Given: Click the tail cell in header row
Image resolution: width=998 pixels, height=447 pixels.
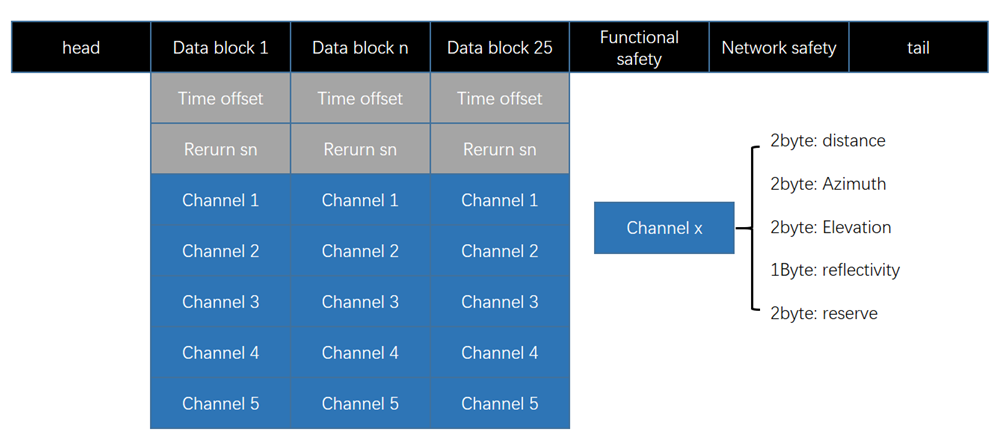Looking at the screenshot, I should 917,48.
